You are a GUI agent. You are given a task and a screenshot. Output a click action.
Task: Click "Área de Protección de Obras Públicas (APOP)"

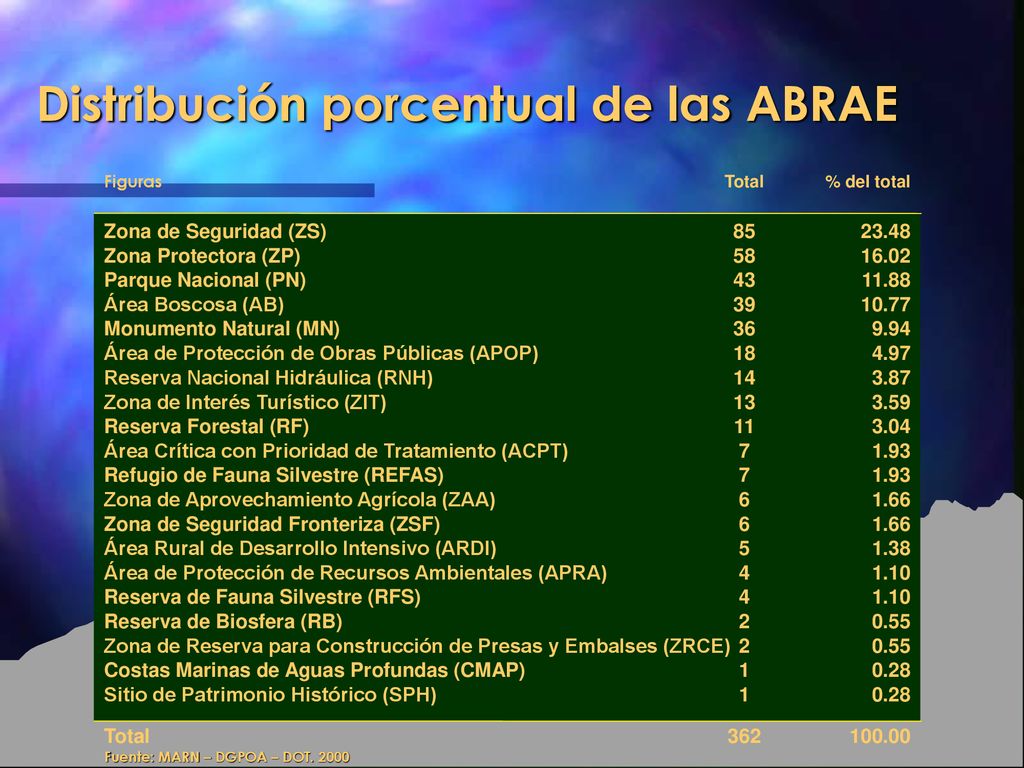321,353
